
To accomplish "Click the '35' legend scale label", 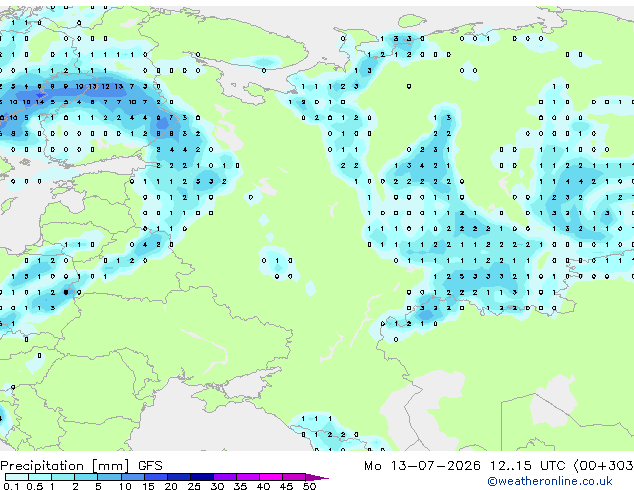I will (240, 486).
